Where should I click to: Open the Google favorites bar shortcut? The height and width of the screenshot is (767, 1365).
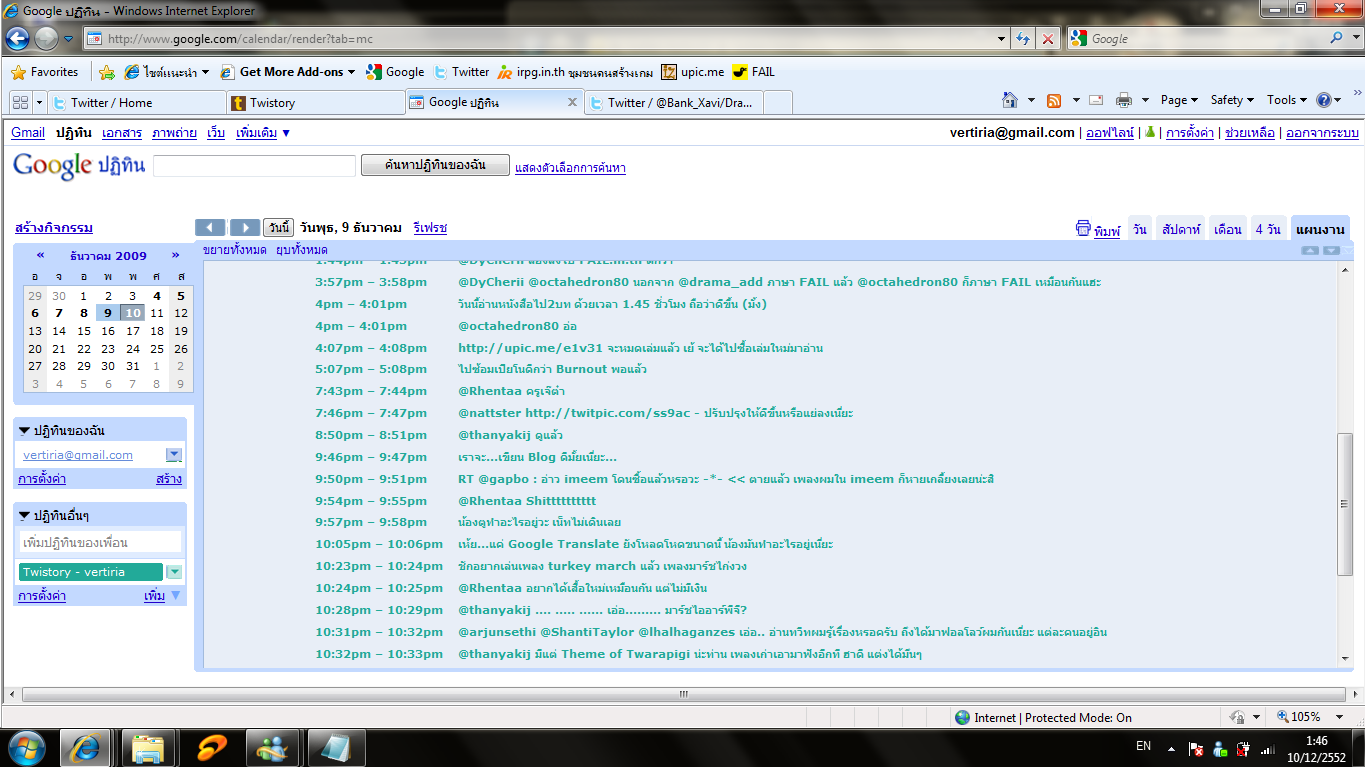click(x=396, y=72)
